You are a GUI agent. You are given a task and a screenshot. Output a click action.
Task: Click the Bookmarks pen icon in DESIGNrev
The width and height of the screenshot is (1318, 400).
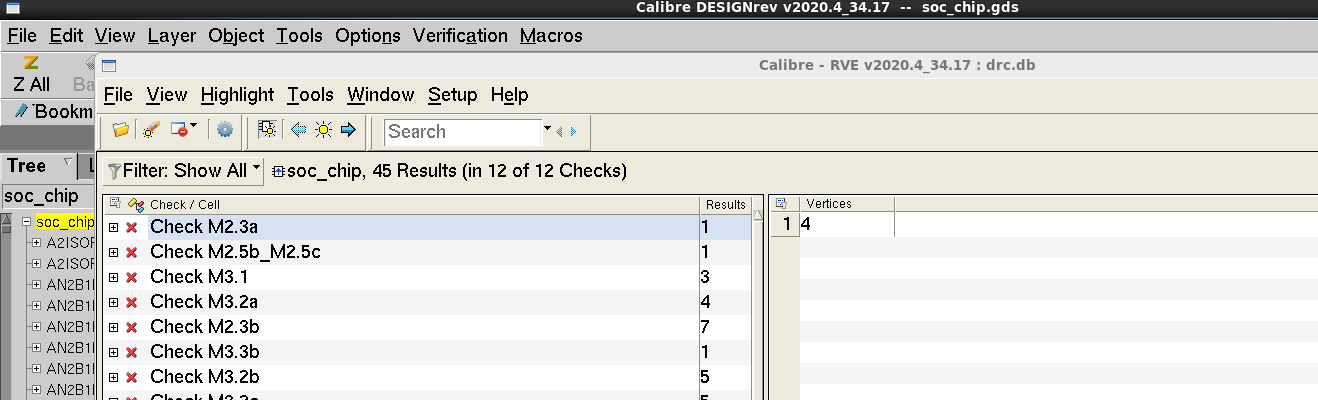22,111
